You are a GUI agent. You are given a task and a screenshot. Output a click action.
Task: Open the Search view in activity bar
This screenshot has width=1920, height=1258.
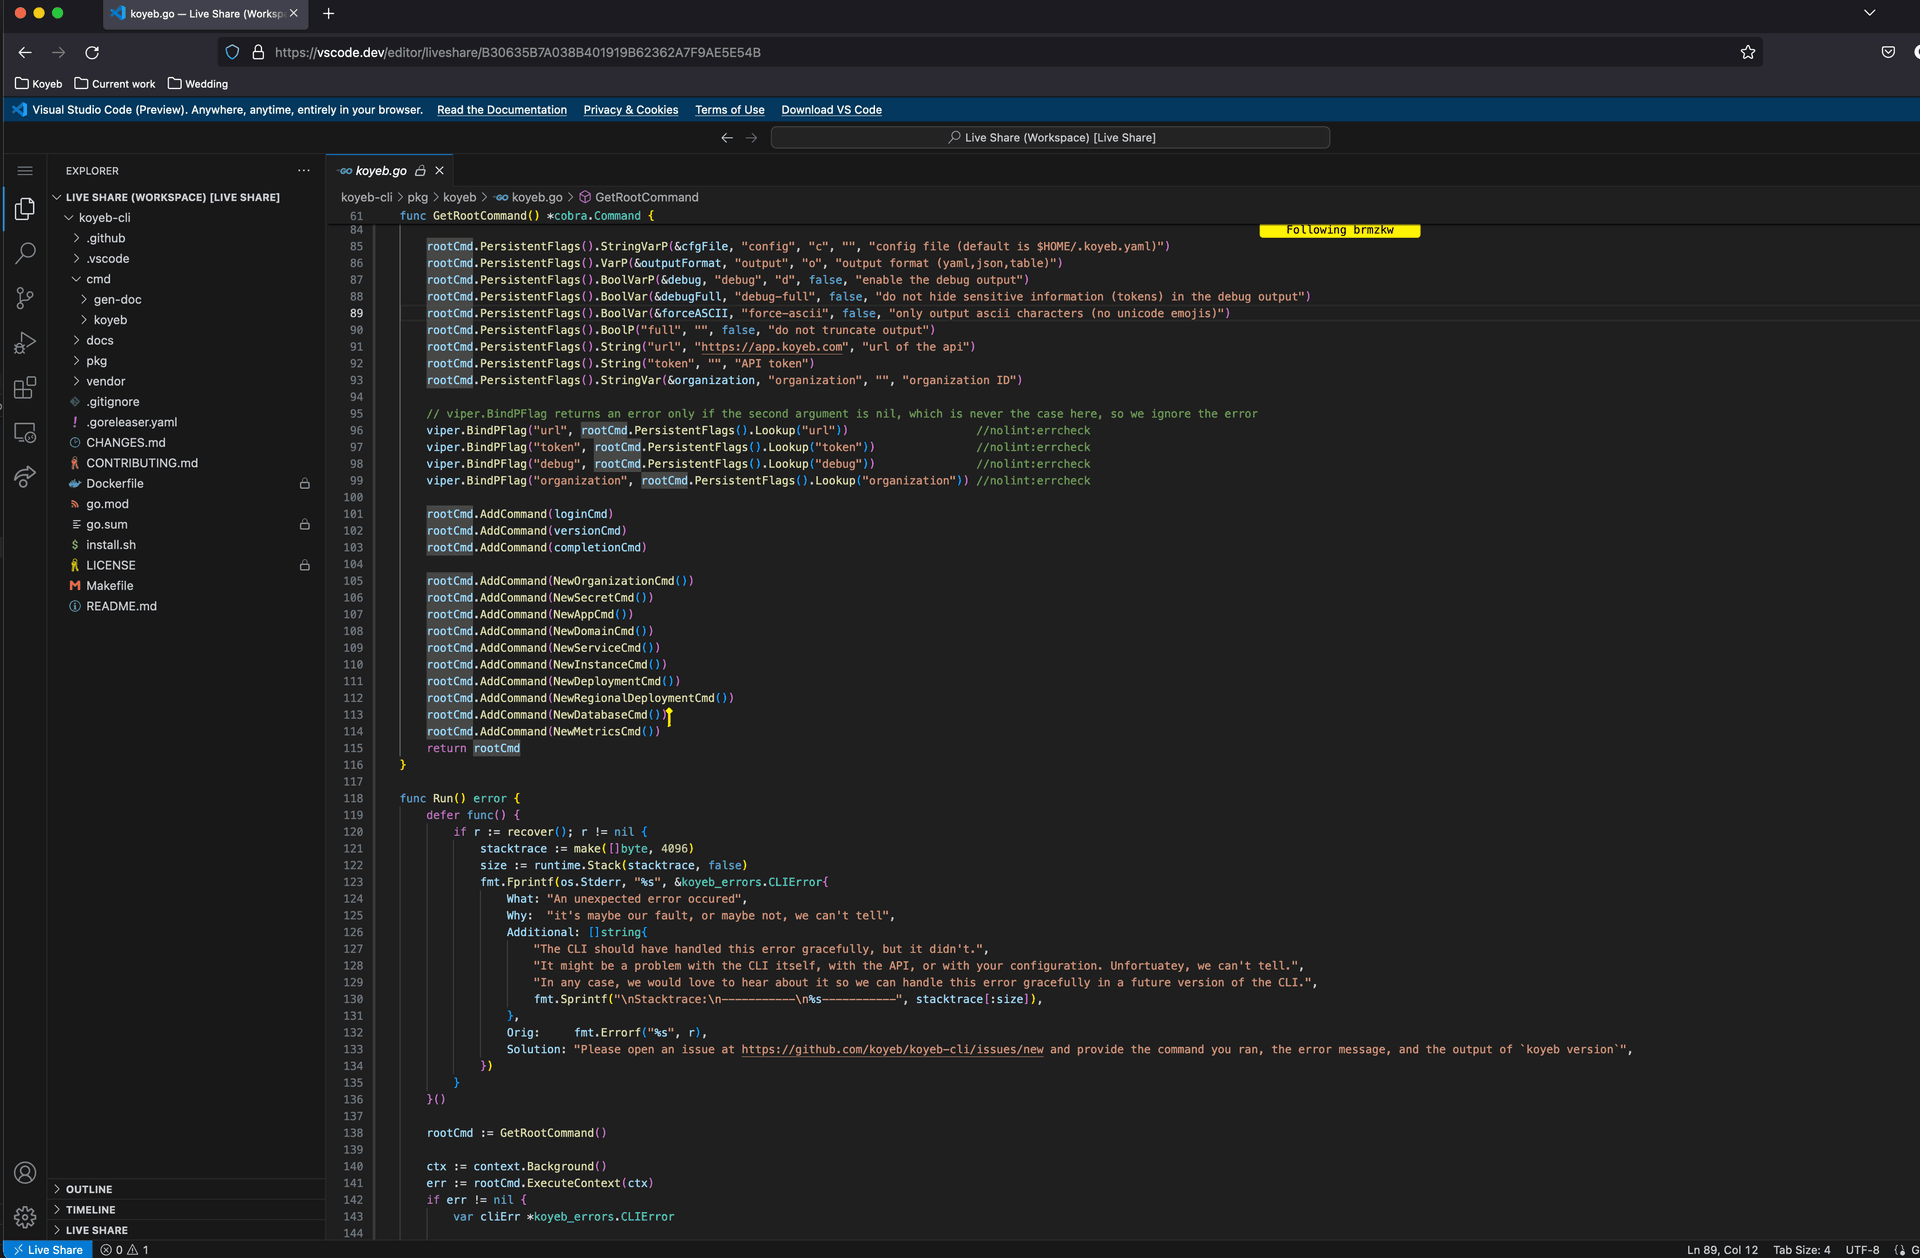(25, 253)
